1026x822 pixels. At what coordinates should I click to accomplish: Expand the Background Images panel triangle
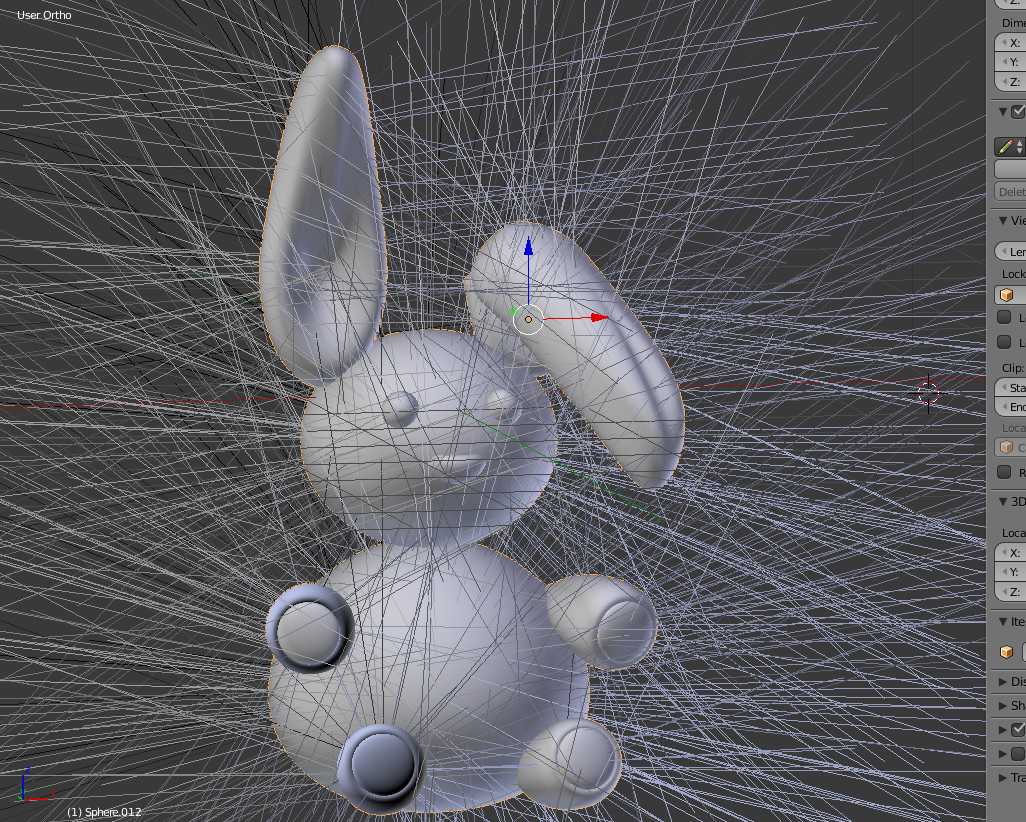(x=1003, y=753)
